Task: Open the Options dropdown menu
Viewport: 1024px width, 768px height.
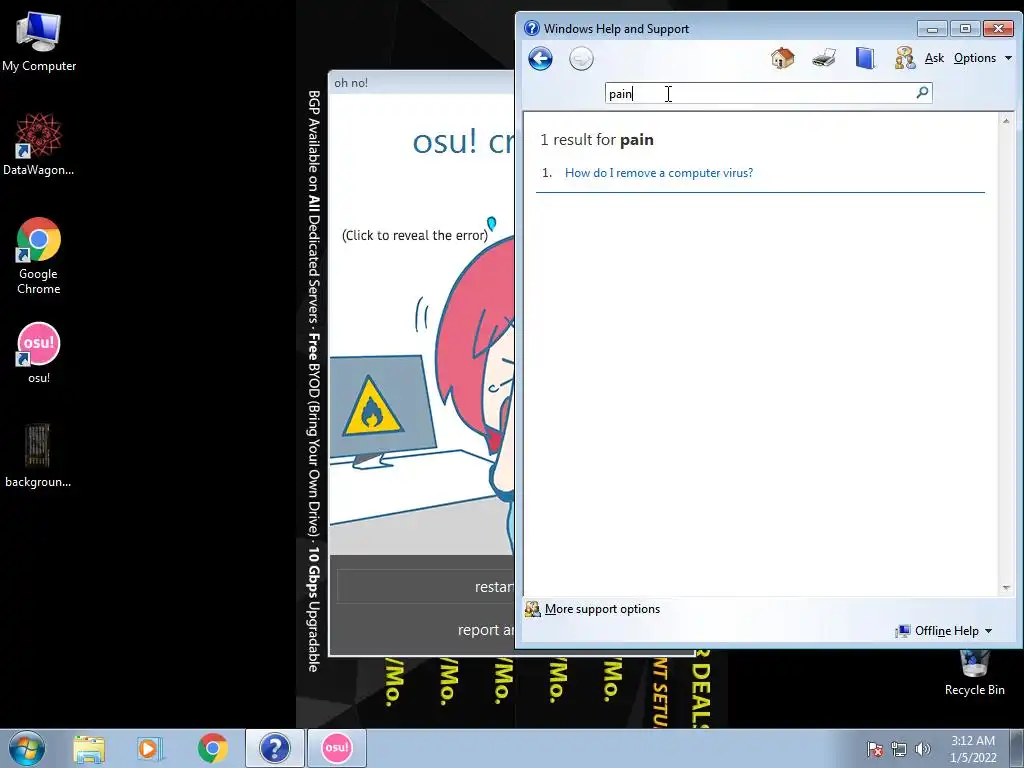Action: [x=982, y=58]
